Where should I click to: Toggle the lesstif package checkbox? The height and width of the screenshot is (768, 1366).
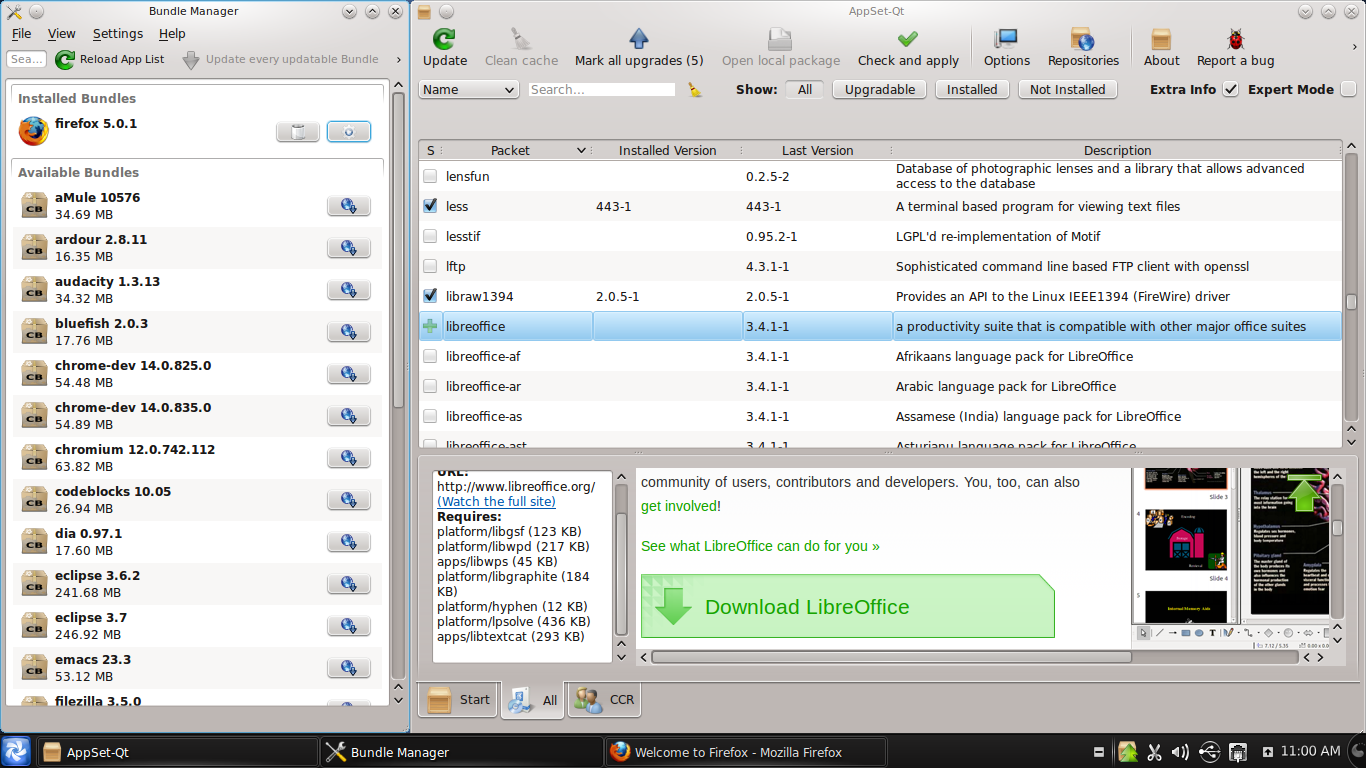coord(430,236)
